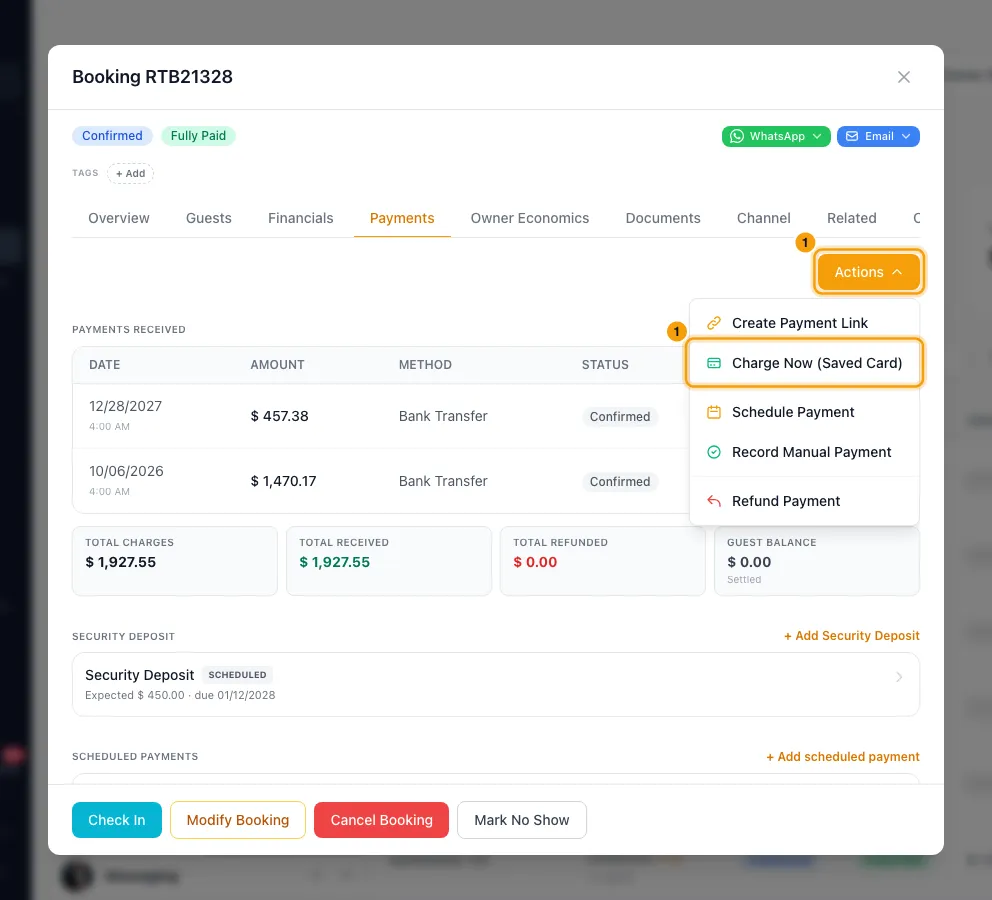Image resolution: width=992 pixels, height=900 pixels.
Task: Open the Owner Economics tab
Action: (x=530, y=218)
